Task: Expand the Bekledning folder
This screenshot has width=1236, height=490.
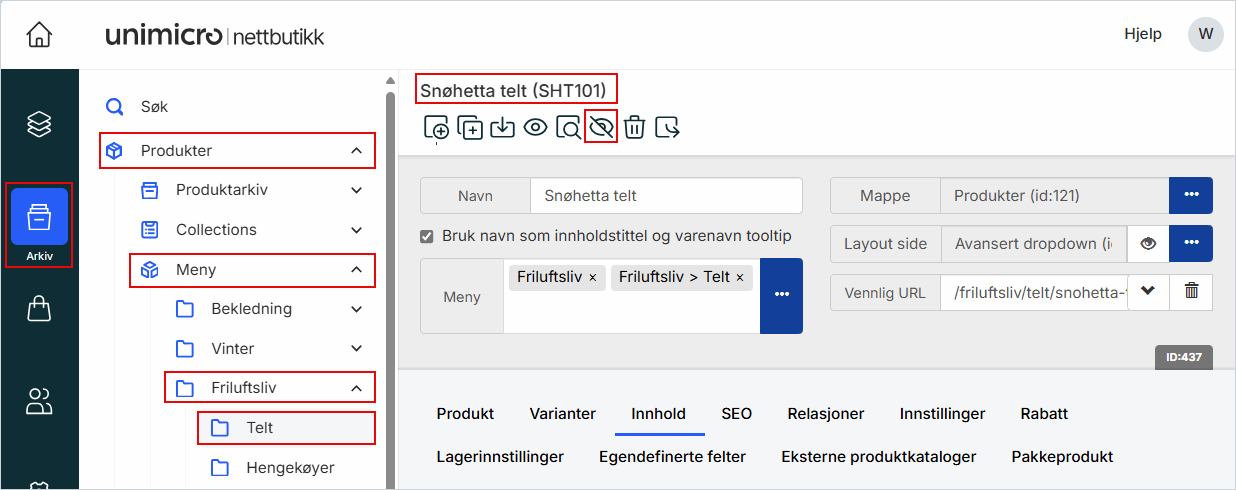Action: (356, 309)
